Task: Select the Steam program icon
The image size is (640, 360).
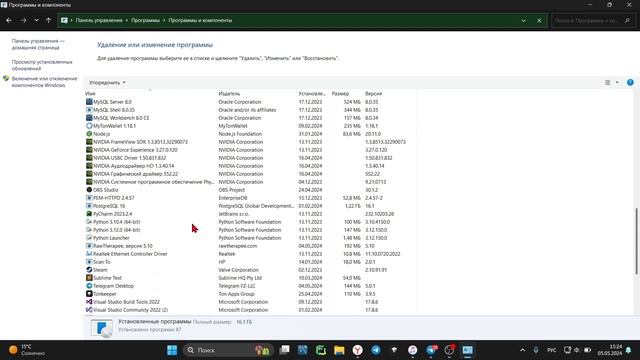Action: tap(89, 270)
